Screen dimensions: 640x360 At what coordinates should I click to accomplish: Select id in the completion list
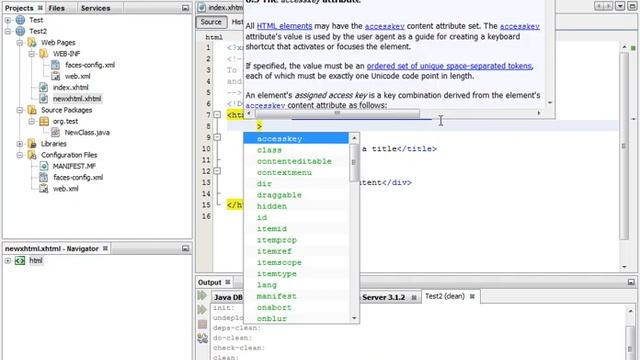(296, 218)
